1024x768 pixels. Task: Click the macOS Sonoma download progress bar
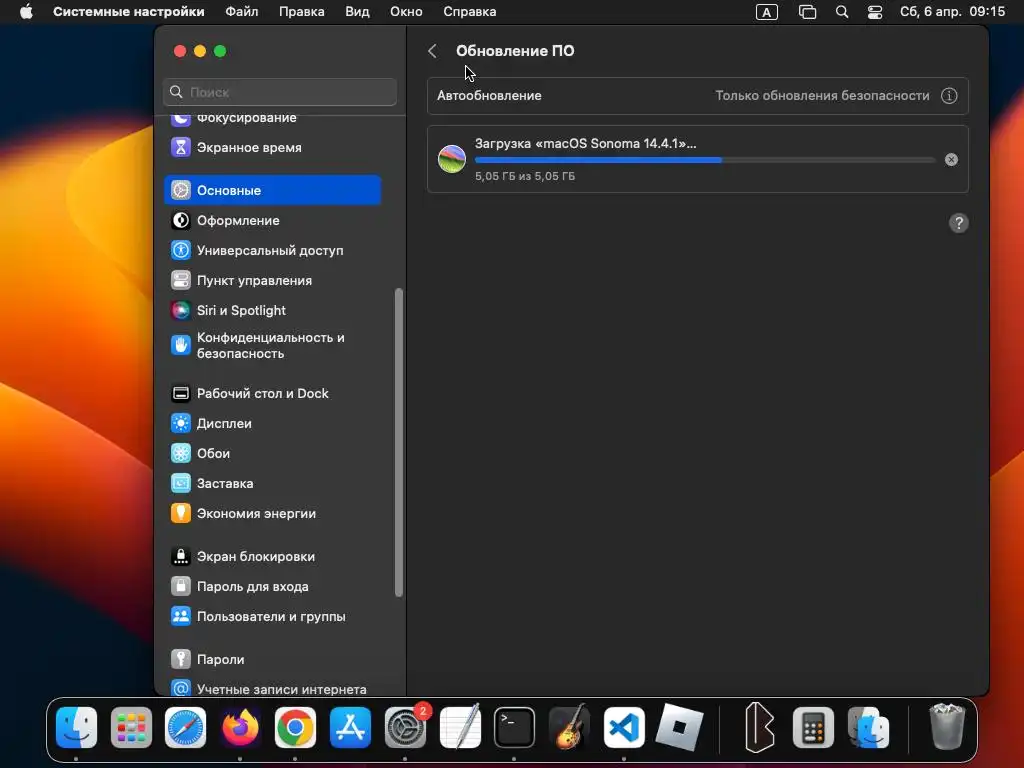[705, 160]
